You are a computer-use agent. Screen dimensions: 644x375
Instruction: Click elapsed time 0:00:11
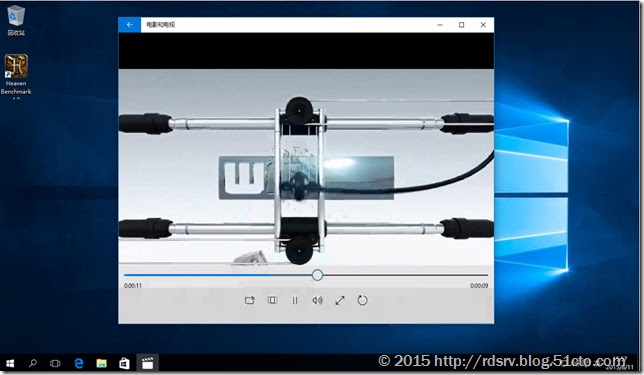click(x=133, y=285)
